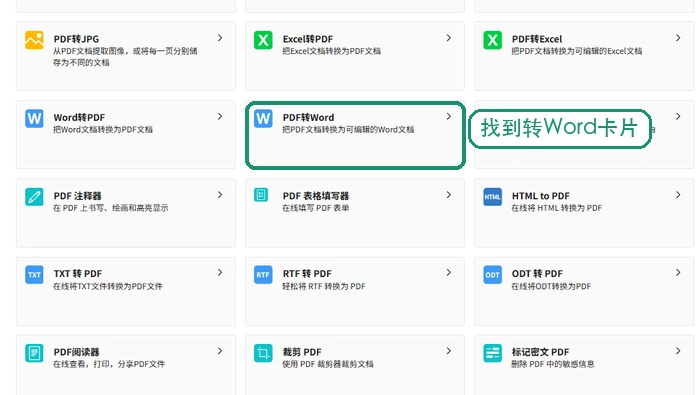Image resolution: width=700 pixels, height=395 pixels.
Task: Click the blue W icon of PDF转Word
Action: coord(263,119)
